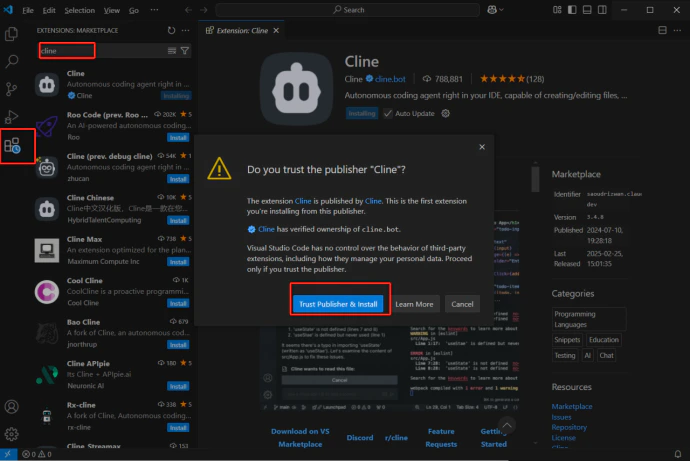
Task: Open the Extensions view icon
Action: (x=12, y=146)
